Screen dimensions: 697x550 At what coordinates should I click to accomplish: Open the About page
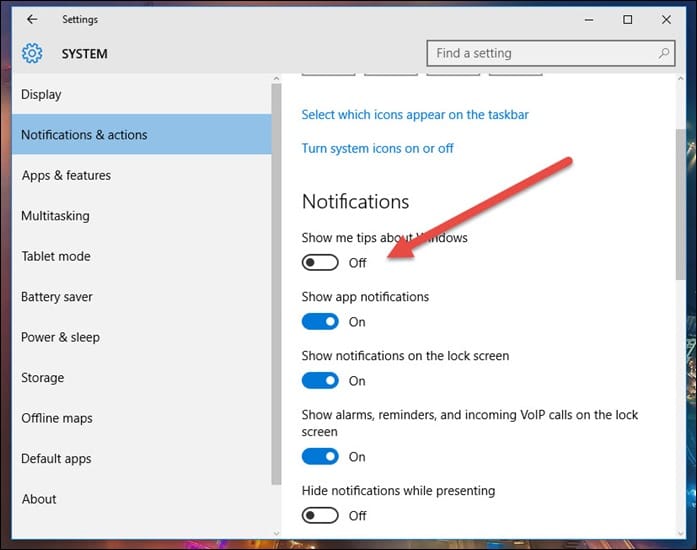(x=142, y=499)
